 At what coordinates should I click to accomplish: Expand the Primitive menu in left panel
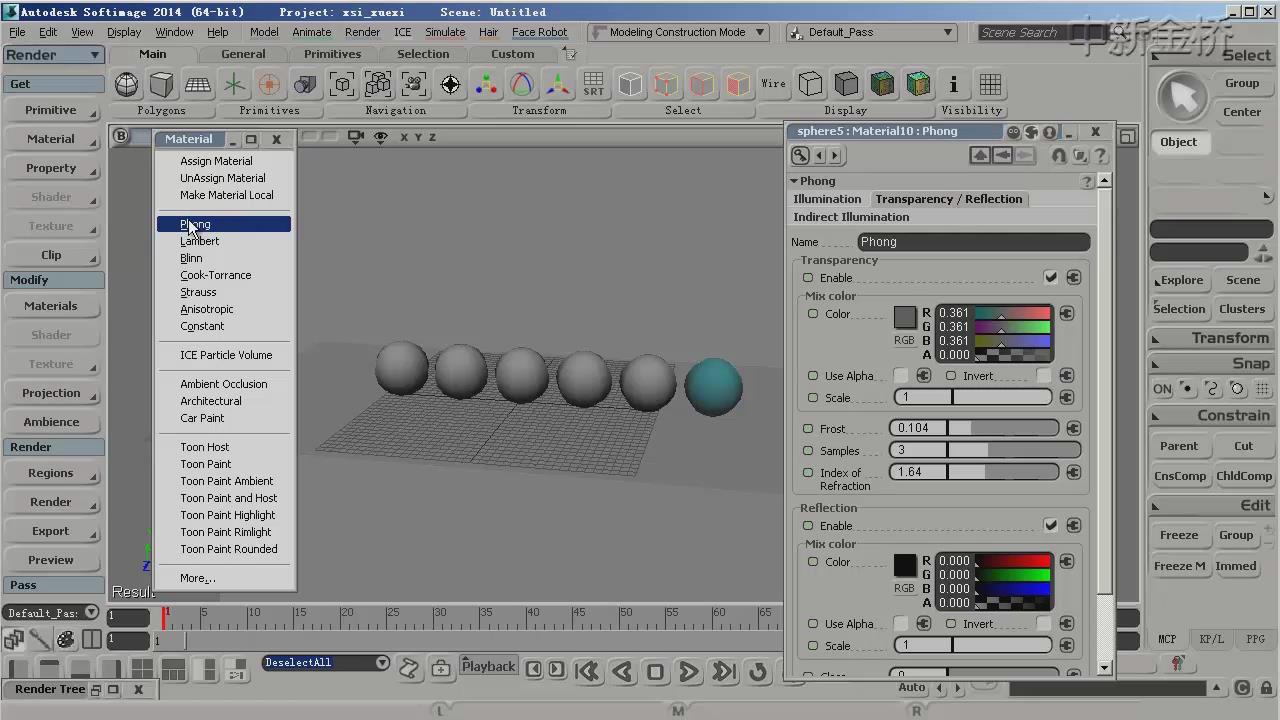click(51, 110)
